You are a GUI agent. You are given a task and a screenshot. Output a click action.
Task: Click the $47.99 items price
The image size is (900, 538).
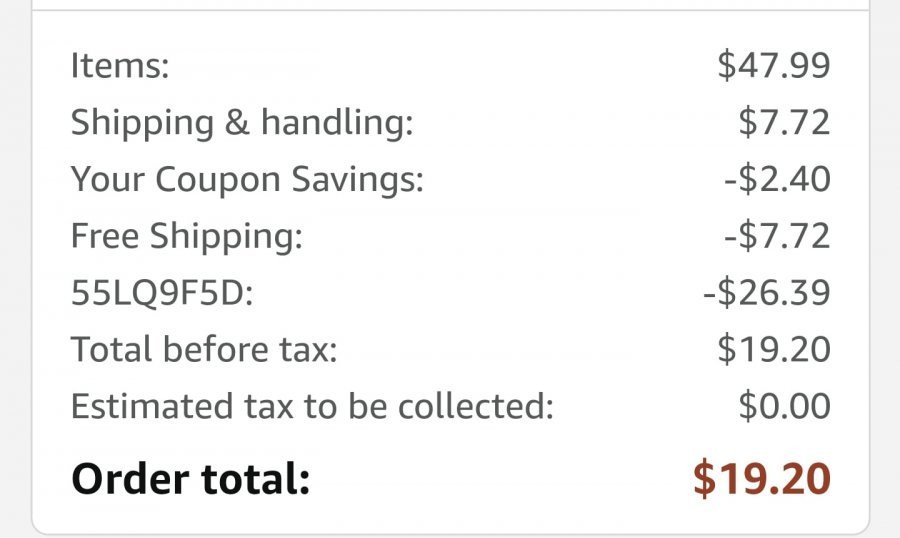tap(774, 65)
